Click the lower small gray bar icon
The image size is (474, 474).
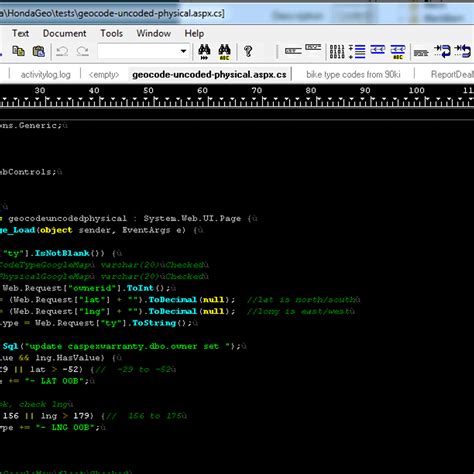293,51
